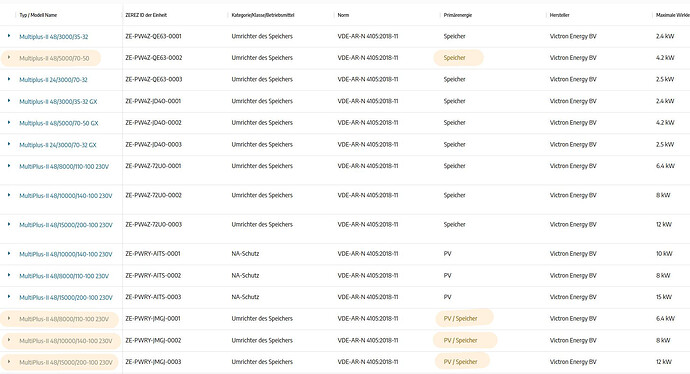Sort by the ZEREZ ID der Einheit column header
Viewport: 690px width, 374px height.
(x=146, y=15)
